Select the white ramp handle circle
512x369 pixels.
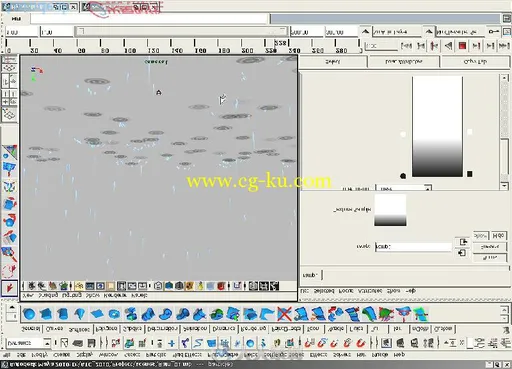[x=403, y=134]
